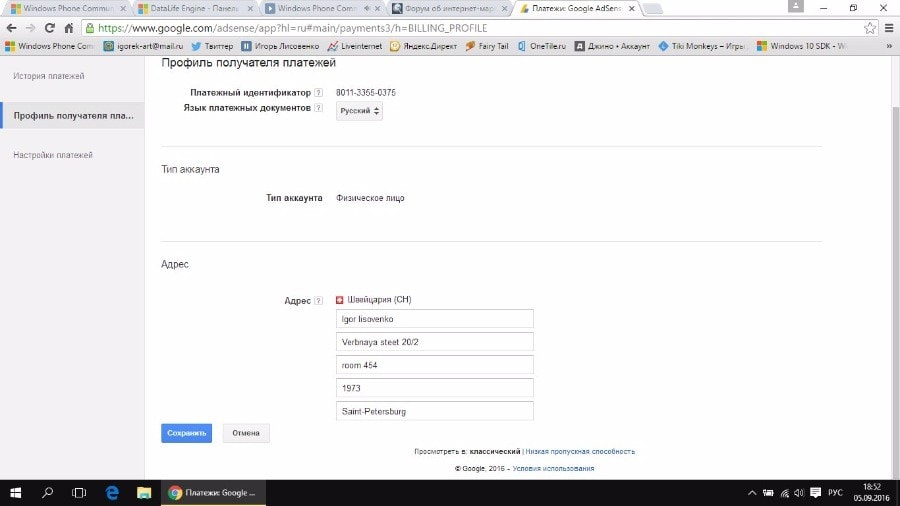Open the Liveinternet bookmark
This screenshot has height=506, width=900.
[x=355, y=46]
